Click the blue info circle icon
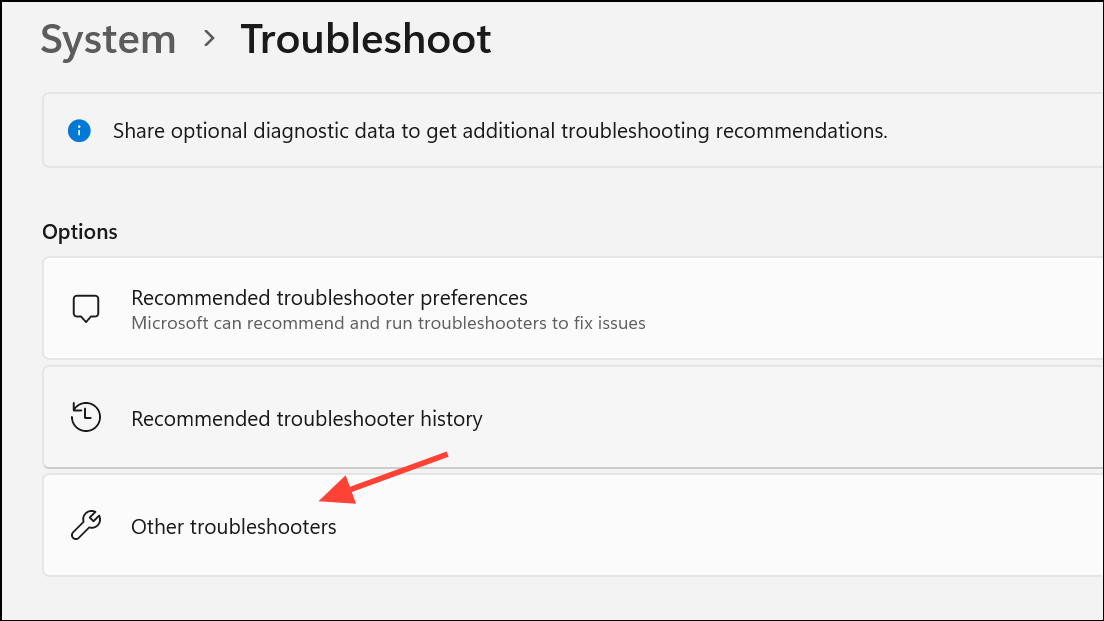Viewport: 1104px width, 621px height. 79,130
